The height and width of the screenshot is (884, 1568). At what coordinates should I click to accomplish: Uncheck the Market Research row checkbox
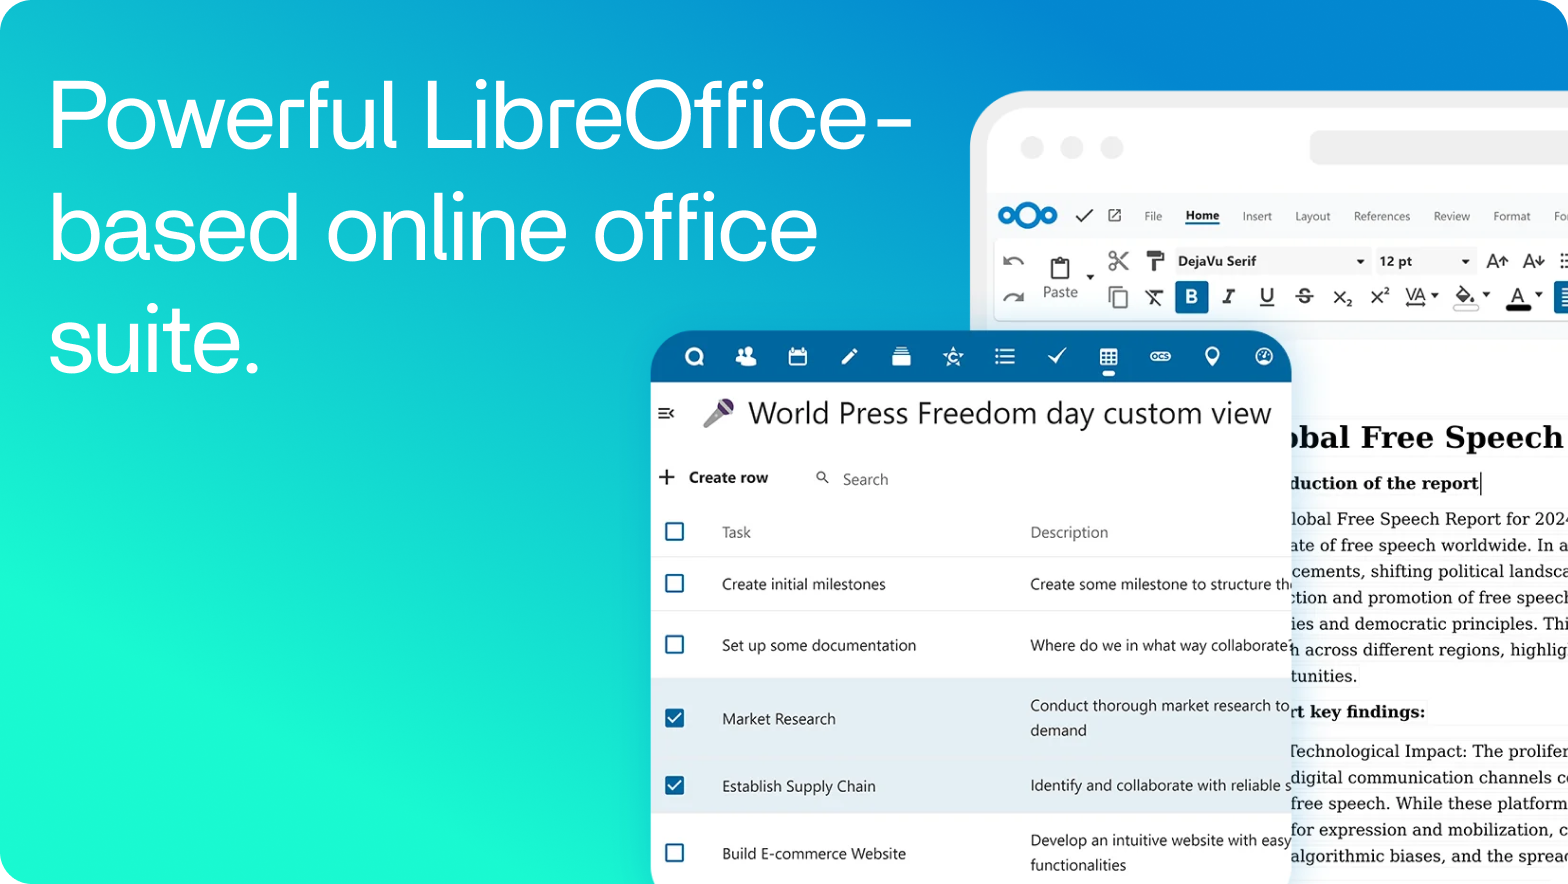(x=675, y=718)
